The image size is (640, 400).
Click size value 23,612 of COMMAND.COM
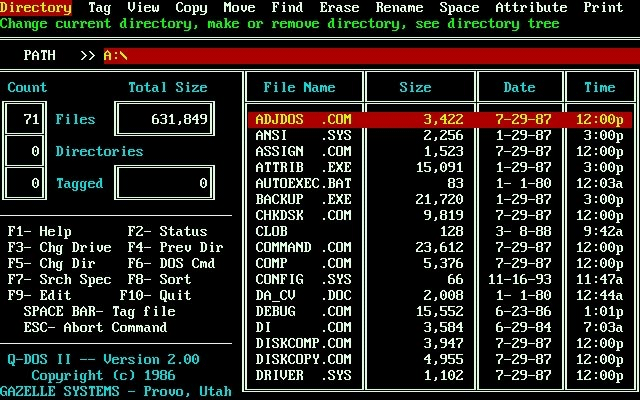(439, 247)
